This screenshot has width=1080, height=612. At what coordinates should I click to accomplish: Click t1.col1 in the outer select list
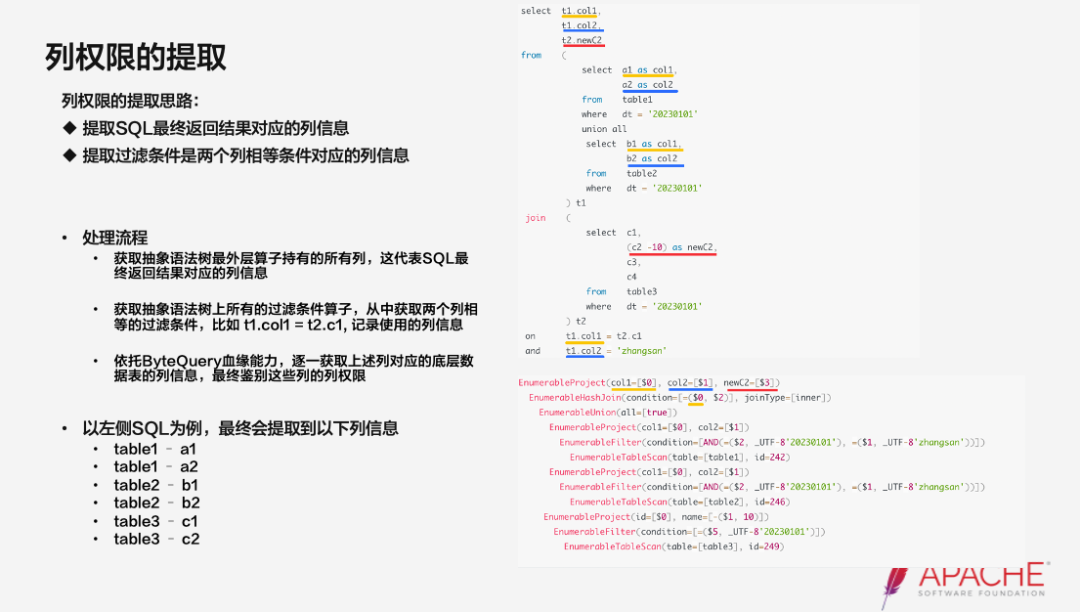(x=581, y=11)
